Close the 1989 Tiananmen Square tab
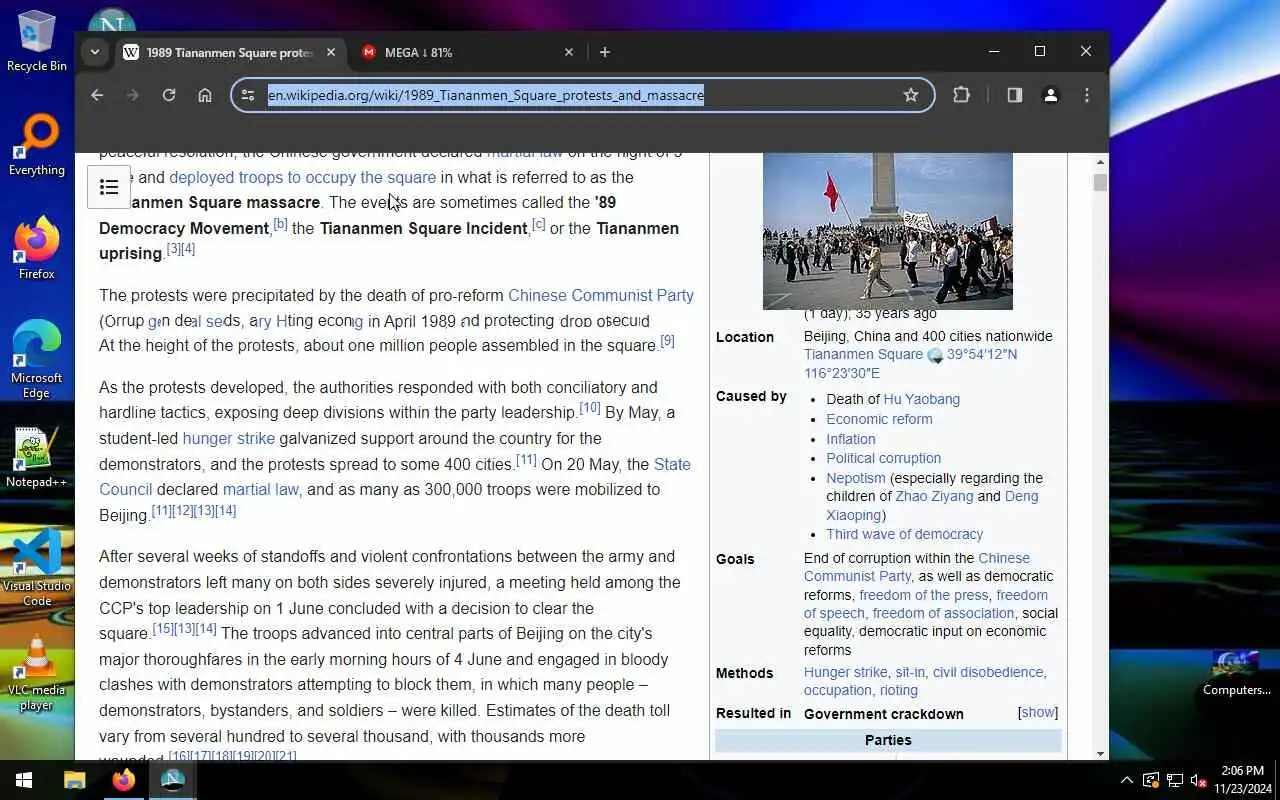Screen dimensions: 1280x800 pyautogui.click(x=331, y=52)
